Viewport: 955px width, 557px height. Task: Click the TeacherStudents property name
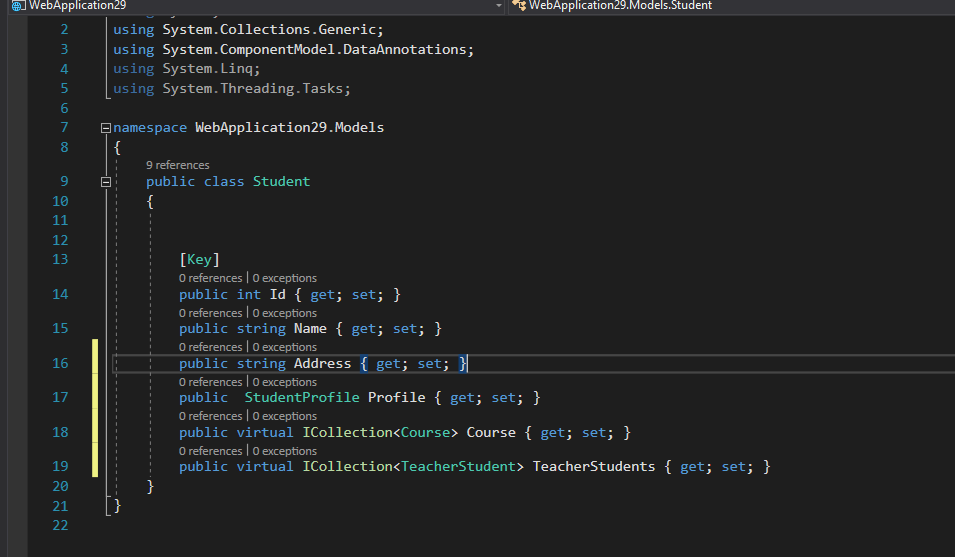[x=594, y=467]
